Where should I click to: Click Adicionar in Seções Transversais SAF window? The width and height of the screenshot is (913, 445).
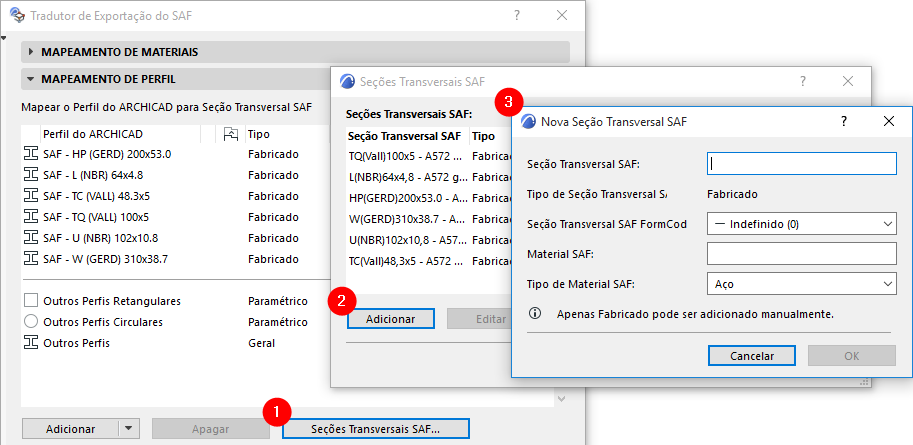click(x=391, y=319)
